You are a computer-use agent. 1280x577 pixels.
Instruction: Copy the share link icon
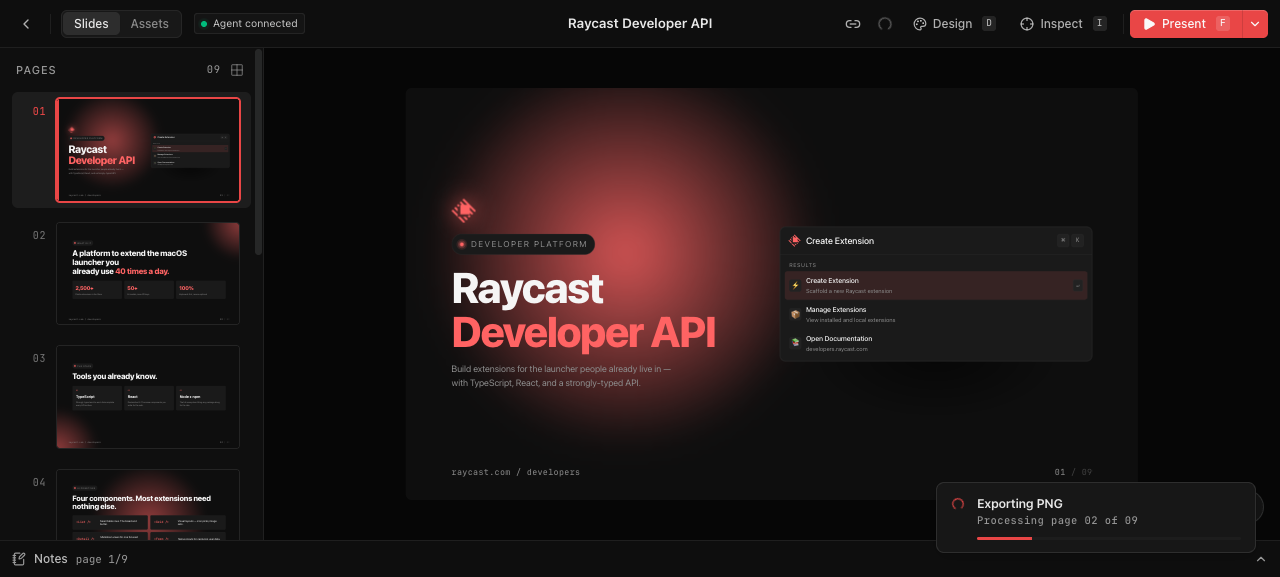(853, 24)
